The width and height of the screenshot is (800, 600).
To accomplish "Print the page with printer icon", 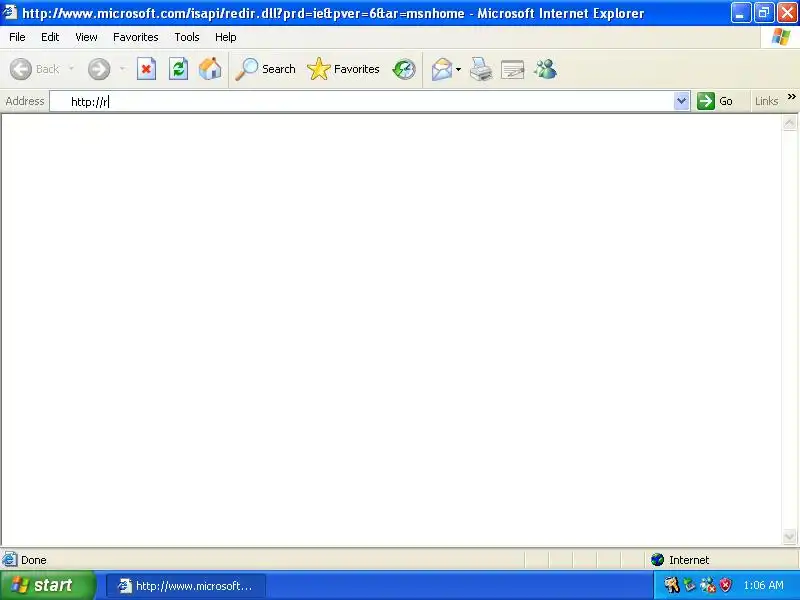I will pyautogui.click(x=481, y=69).
